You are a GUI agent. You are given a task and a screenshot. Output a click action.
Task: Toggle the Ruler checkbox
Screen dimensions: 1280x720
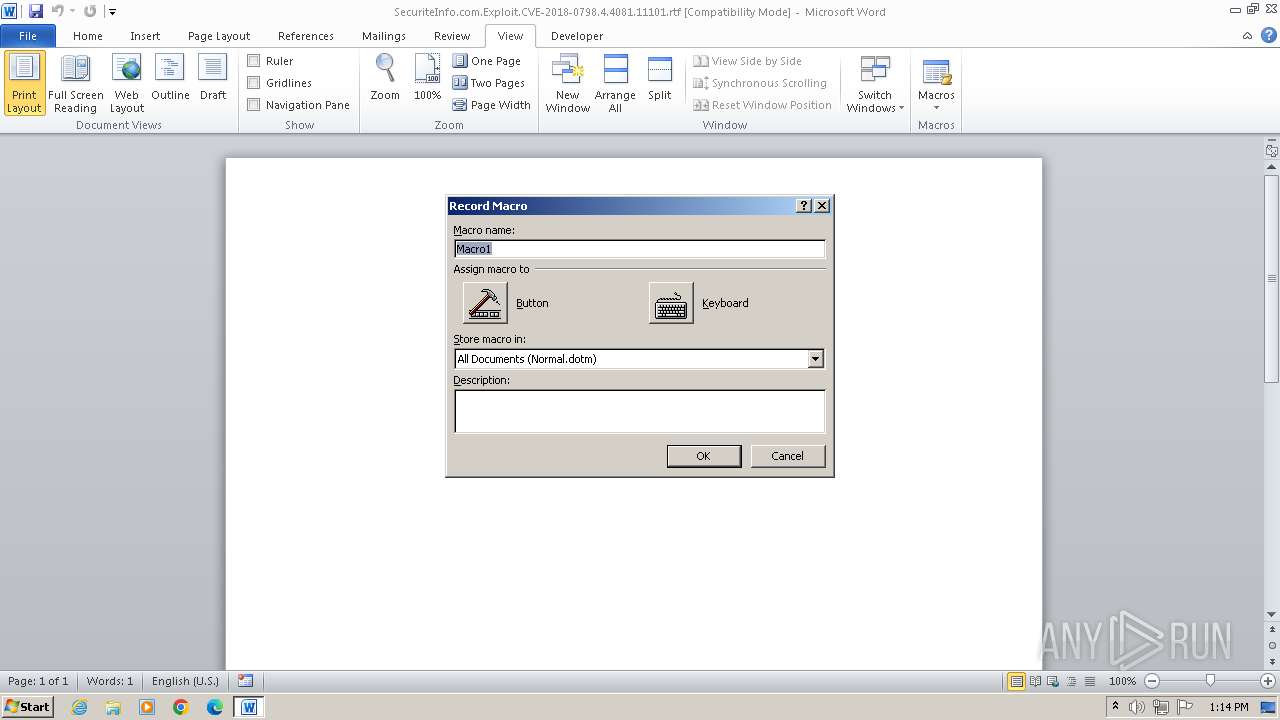254,61
